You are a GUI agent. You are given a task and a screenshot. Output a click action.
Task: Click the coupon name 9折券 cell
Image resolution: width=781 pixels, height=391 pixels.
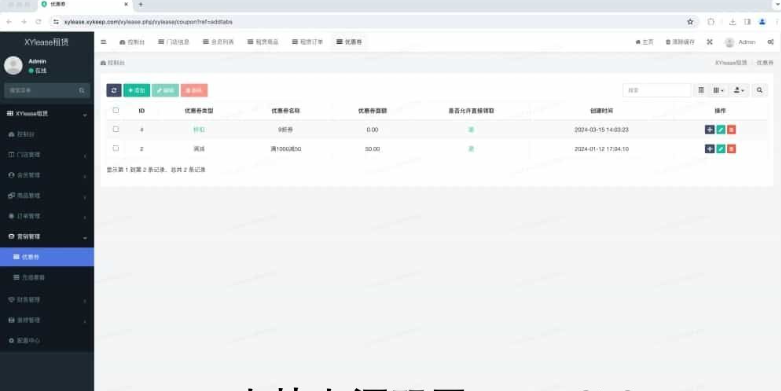[285, 130]
